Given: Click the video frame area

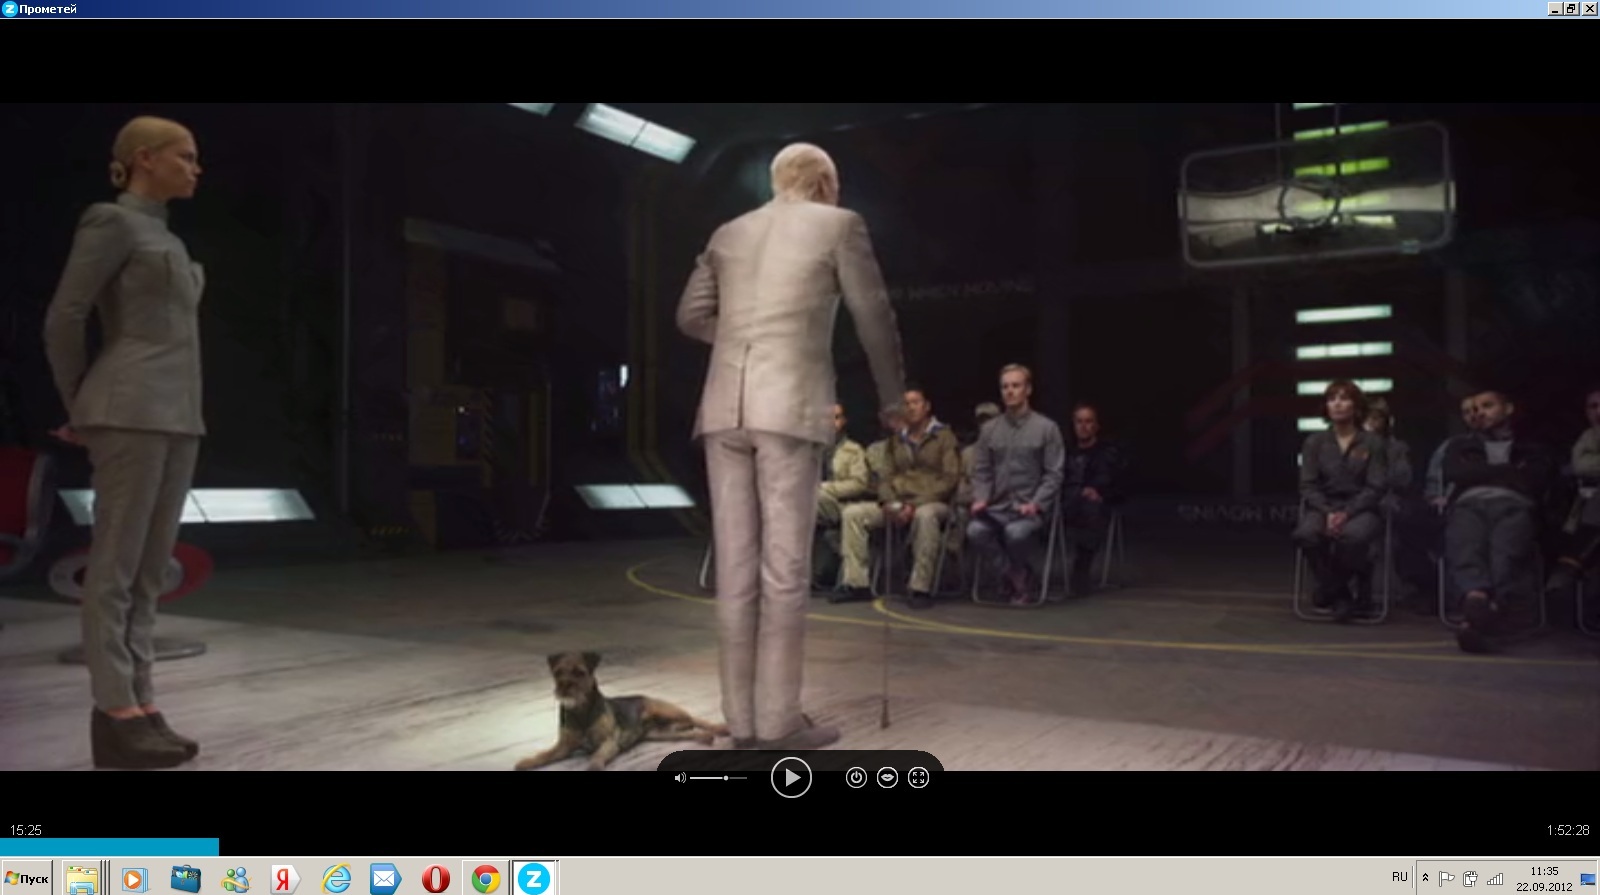Looking at the screenshot, I should [x=800, y=437].
